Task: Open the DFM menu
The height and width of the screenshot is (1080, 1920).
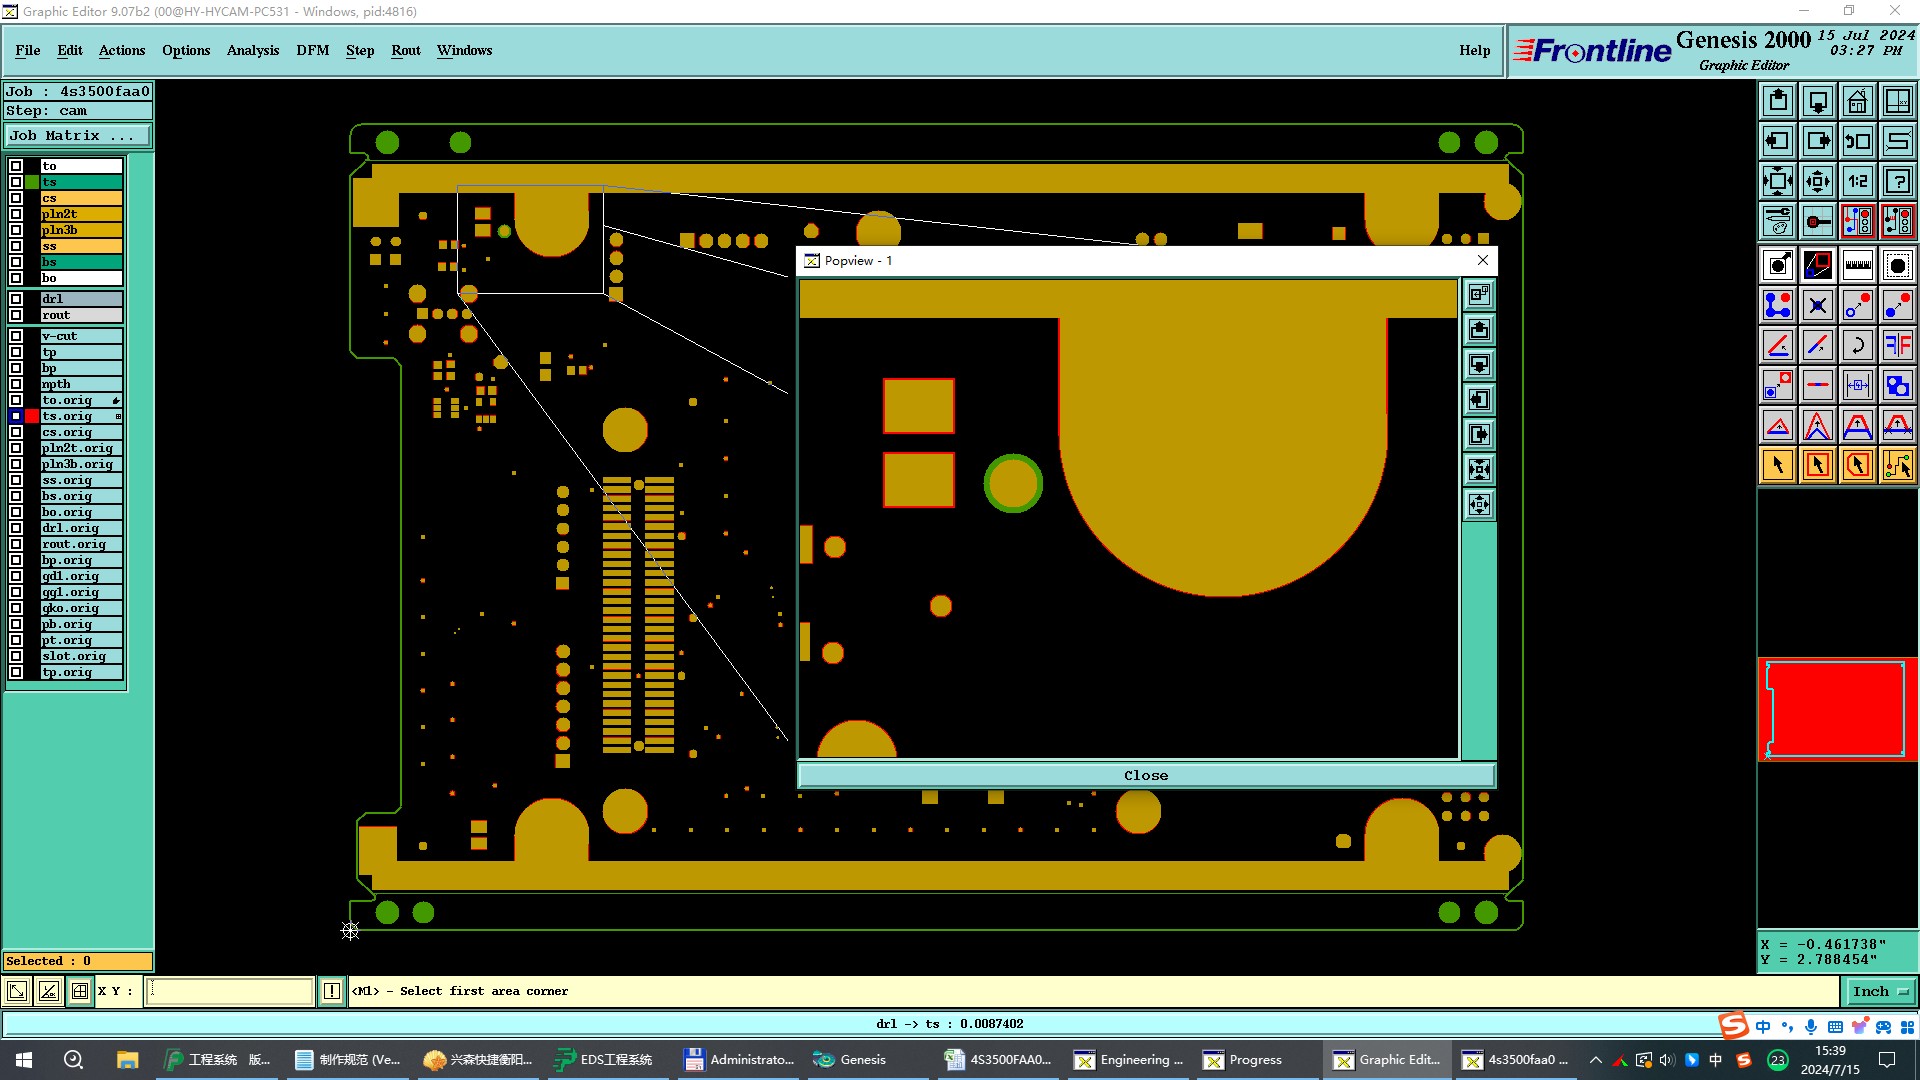Action: point(312,50)
